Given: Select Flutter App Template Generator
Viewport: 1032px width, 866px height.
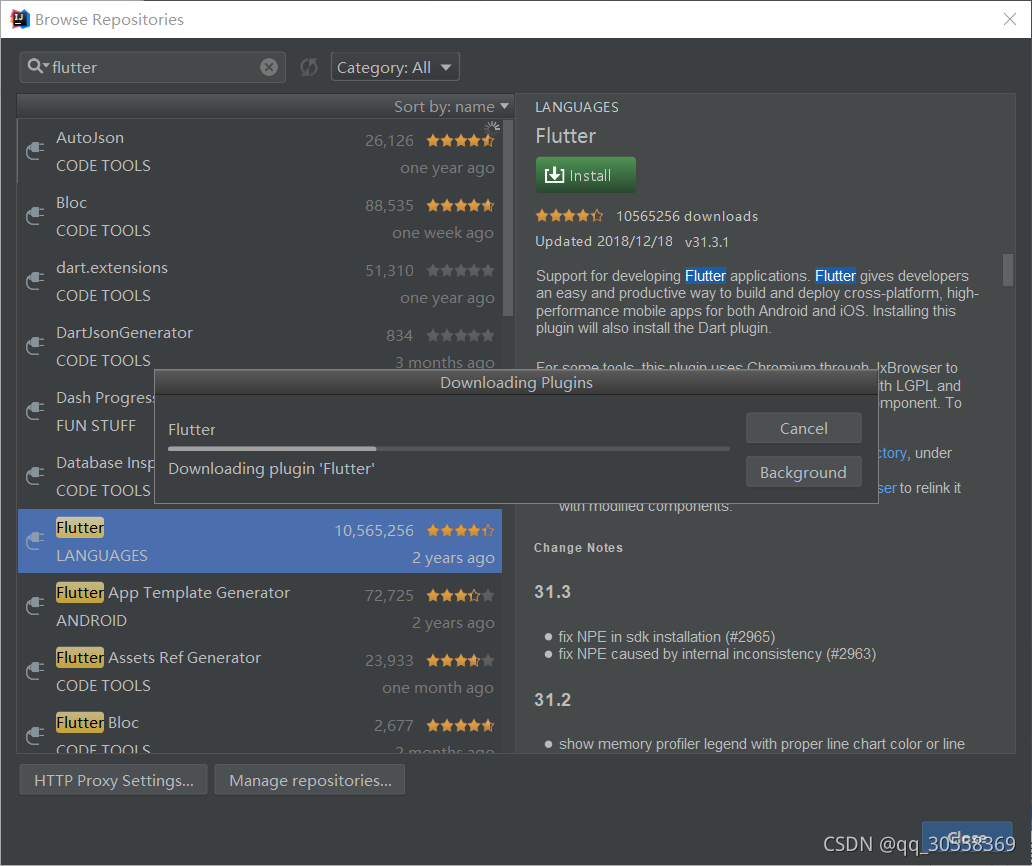Looking at the screenshot, I should 172,593.
